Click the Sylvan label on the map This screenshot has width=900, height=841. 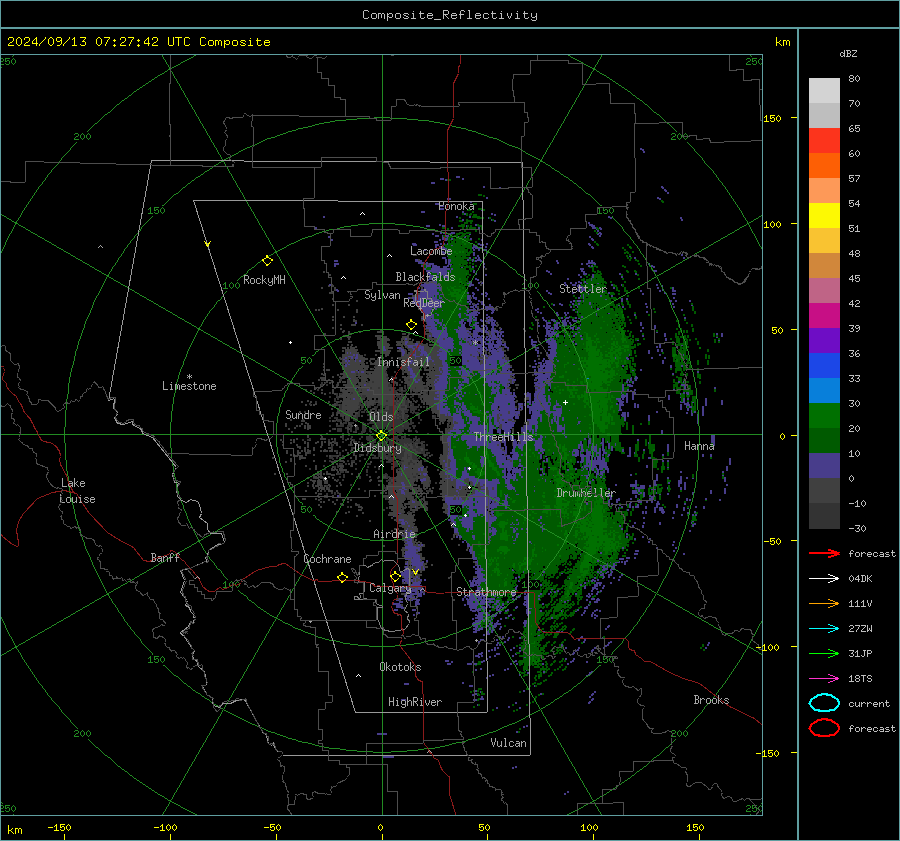click(382, 295)
